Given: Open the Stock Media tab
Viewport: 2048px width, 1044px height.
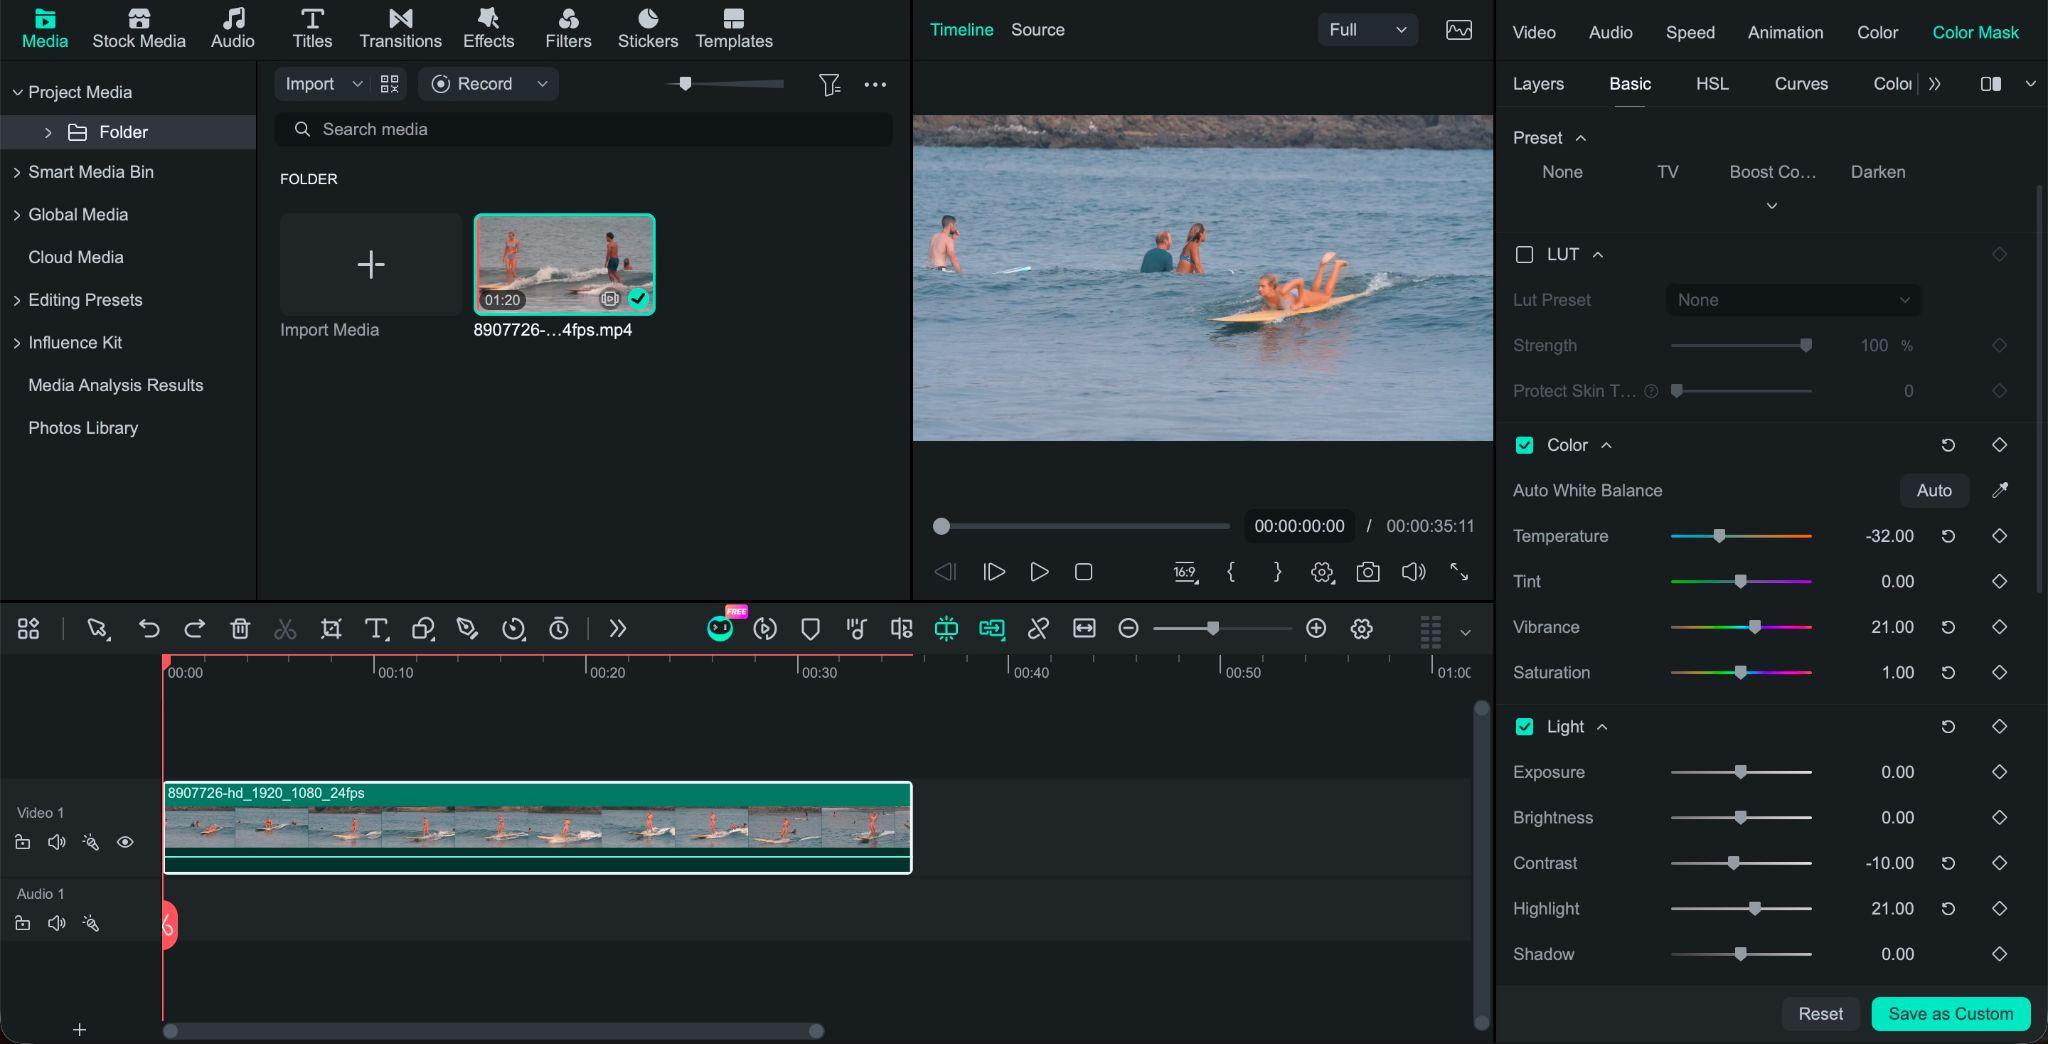Looking at the screenshot, I should 139,29.
